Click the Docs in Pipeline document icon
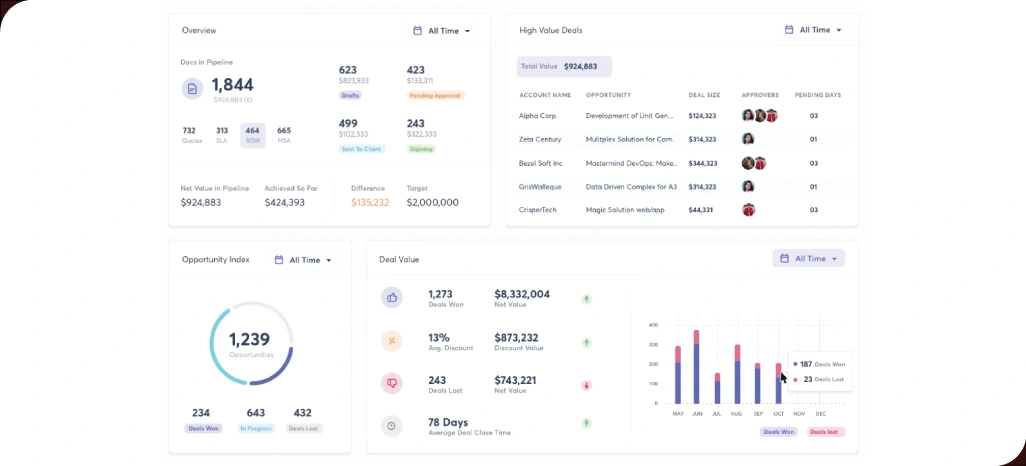1026x466 pixels. point(192,89)
